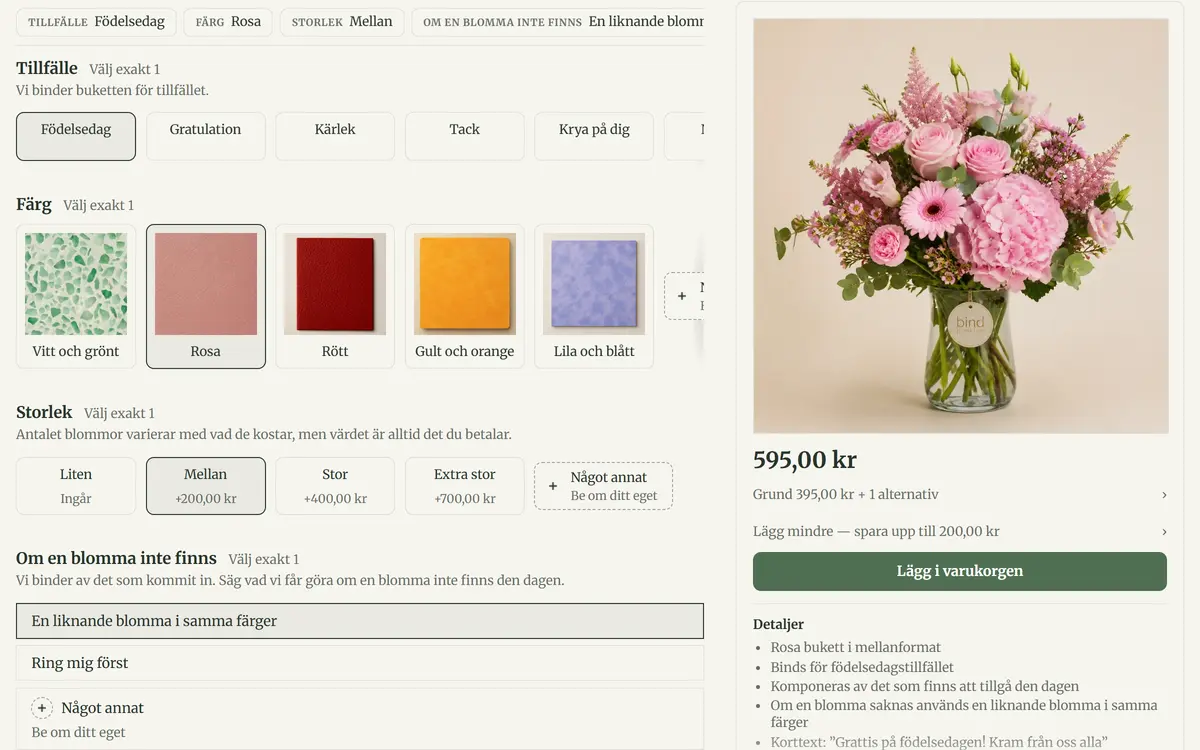
Task: Click the Detaljer heading
Action: 778,624
